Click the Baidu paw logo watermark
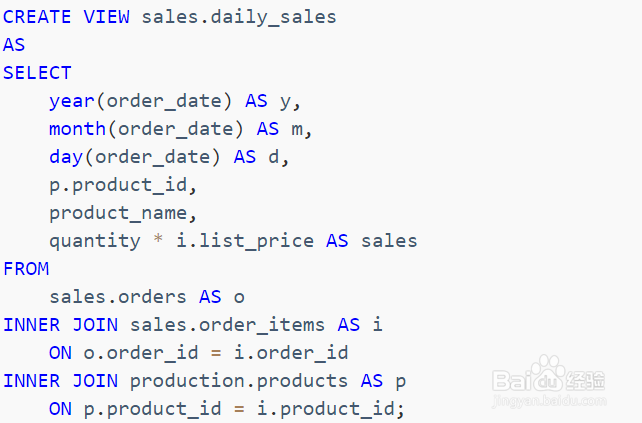This screenshot has height=423, width=642. [x=549, y=375]
